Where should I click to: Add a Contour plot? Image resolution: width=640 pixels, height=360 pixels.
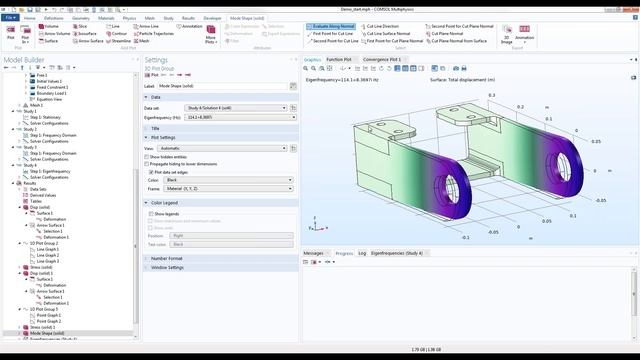click(x=116, y=34)
